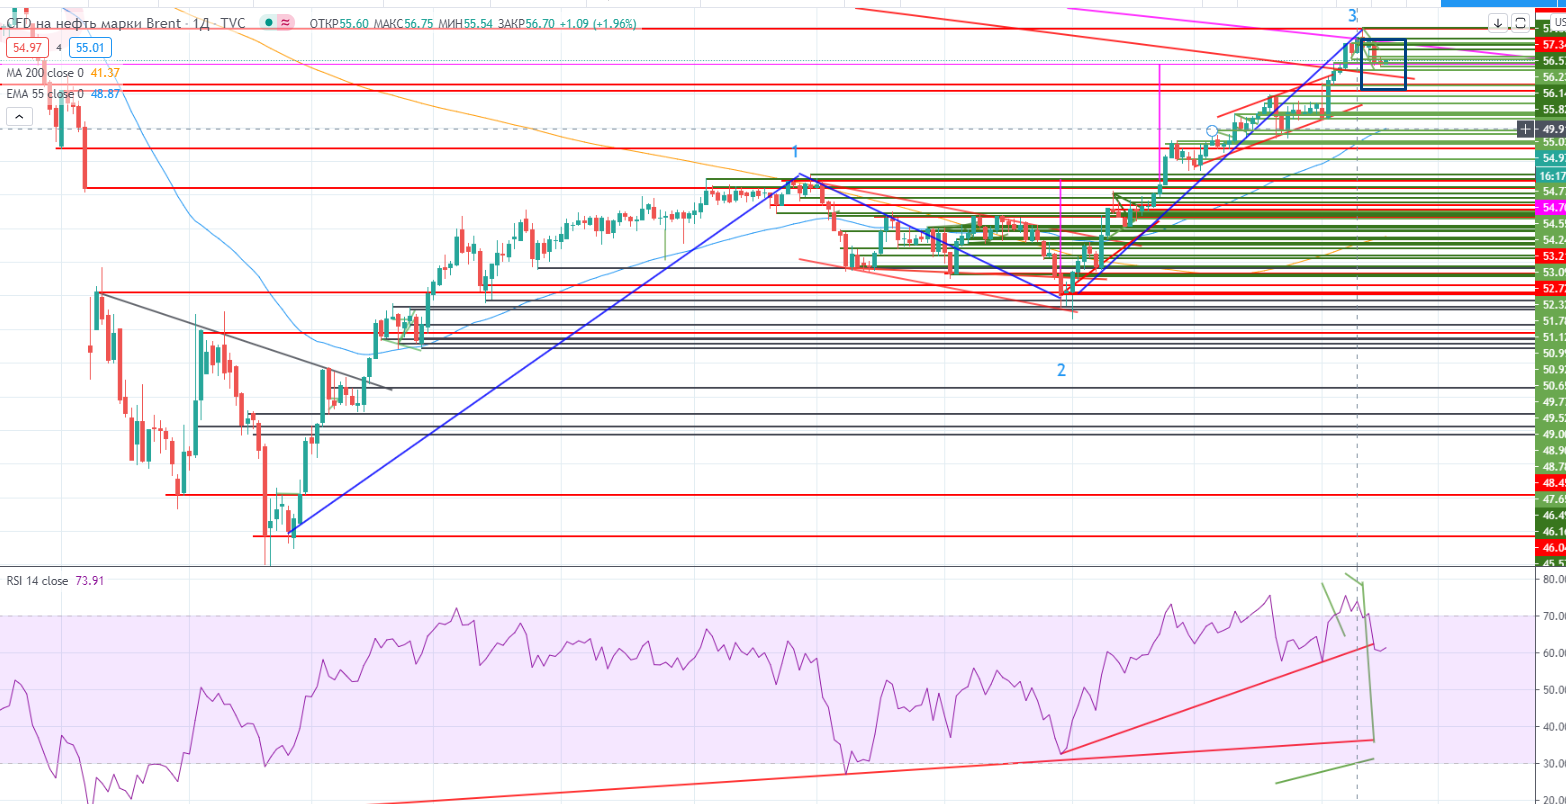Select the MA 200 close indicator label
This screenshot has height=804, width=1566.
(x=45, y=73)
